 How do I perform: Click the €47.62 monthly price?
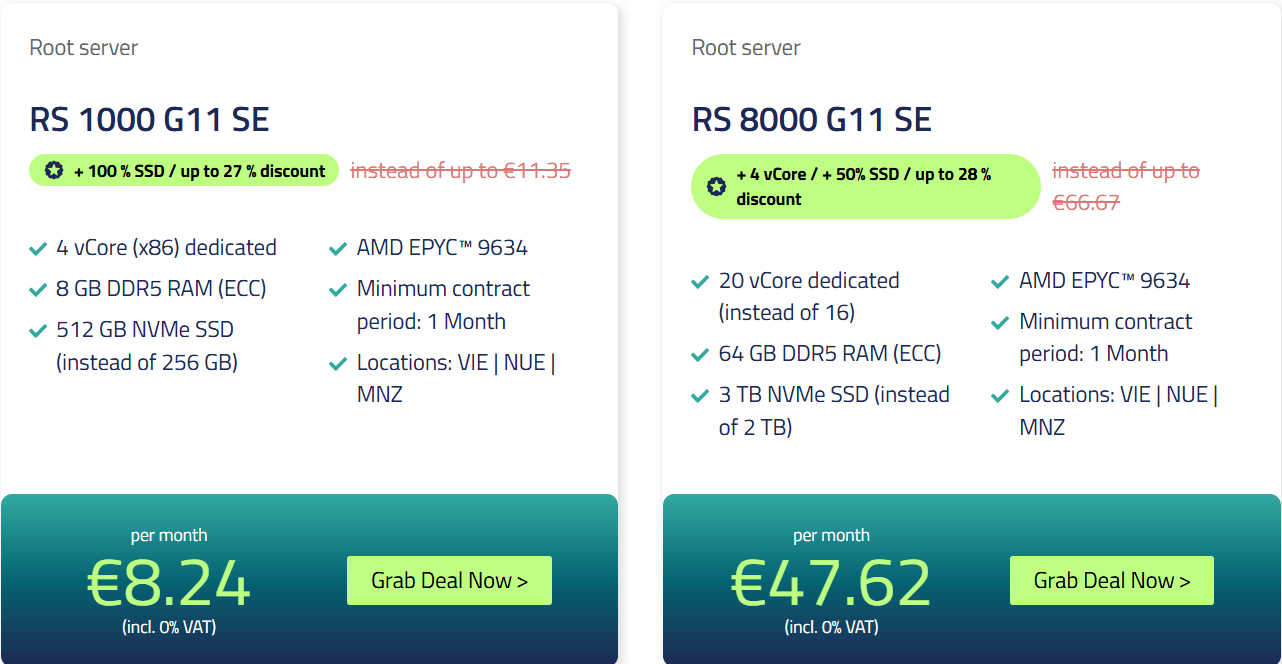832,583
